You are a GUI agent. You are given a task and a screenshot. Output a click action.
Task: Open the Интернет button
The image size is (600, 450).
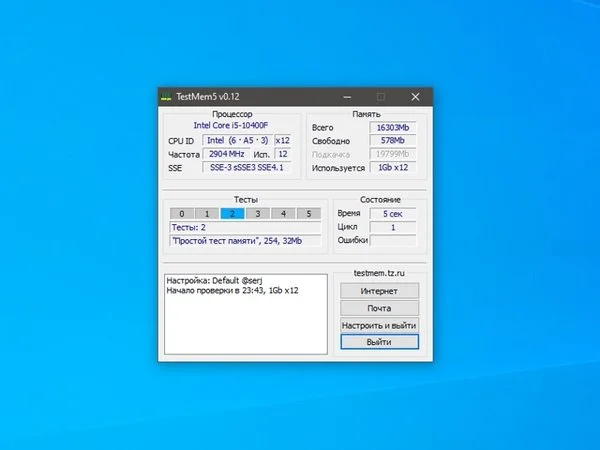coord(379,291)
